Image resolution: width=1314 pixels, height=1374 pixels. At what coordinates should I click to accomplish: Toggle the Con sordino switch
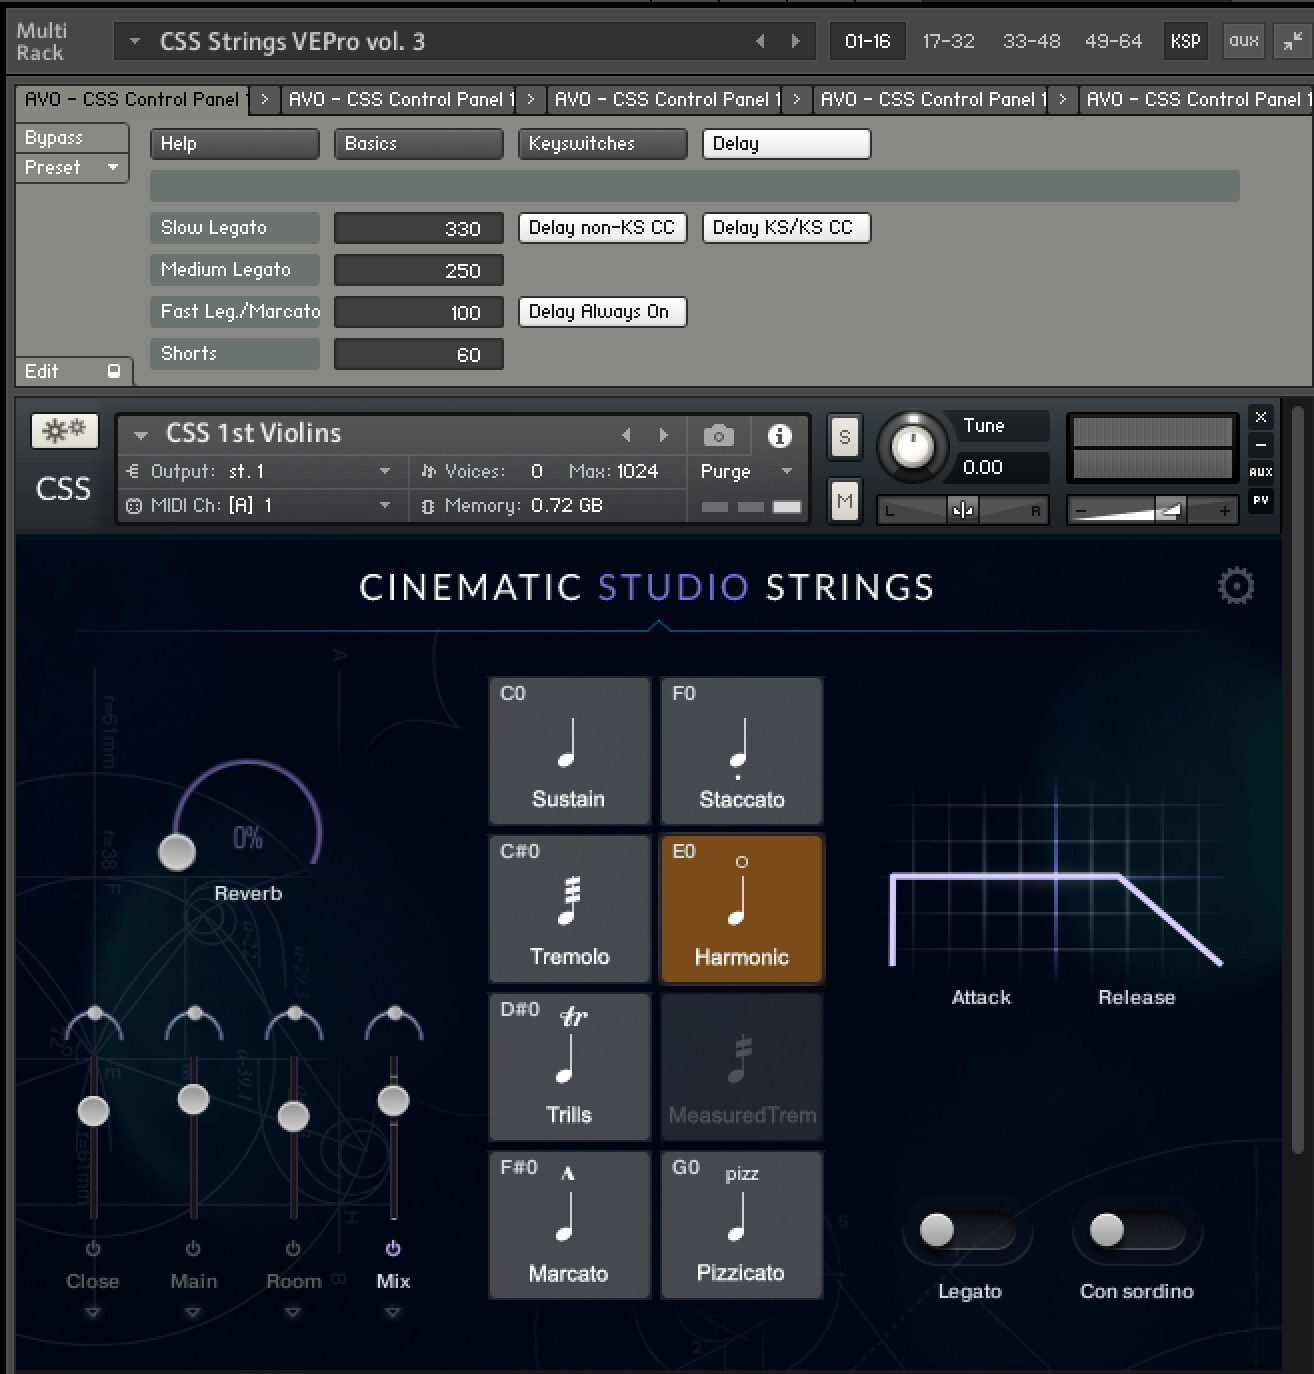click(x=1136, y=1230)
